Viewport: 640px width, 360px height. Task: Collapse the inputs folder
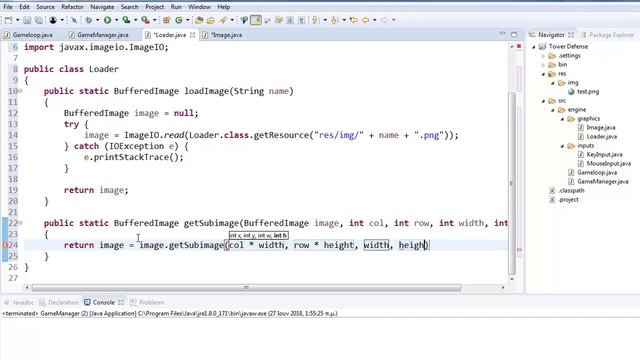pyautogui.click(x=562, y=146)
